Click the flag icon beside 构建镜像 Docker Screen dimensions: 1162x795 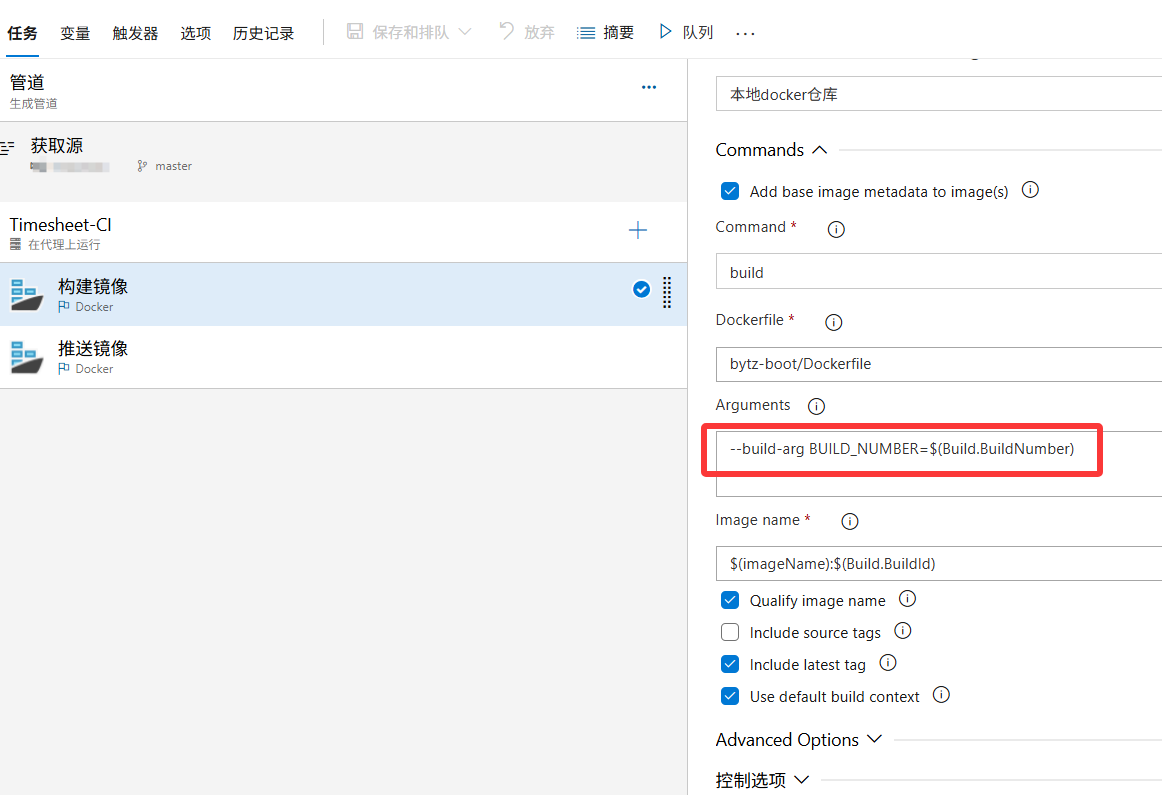[x=64, y=306]
